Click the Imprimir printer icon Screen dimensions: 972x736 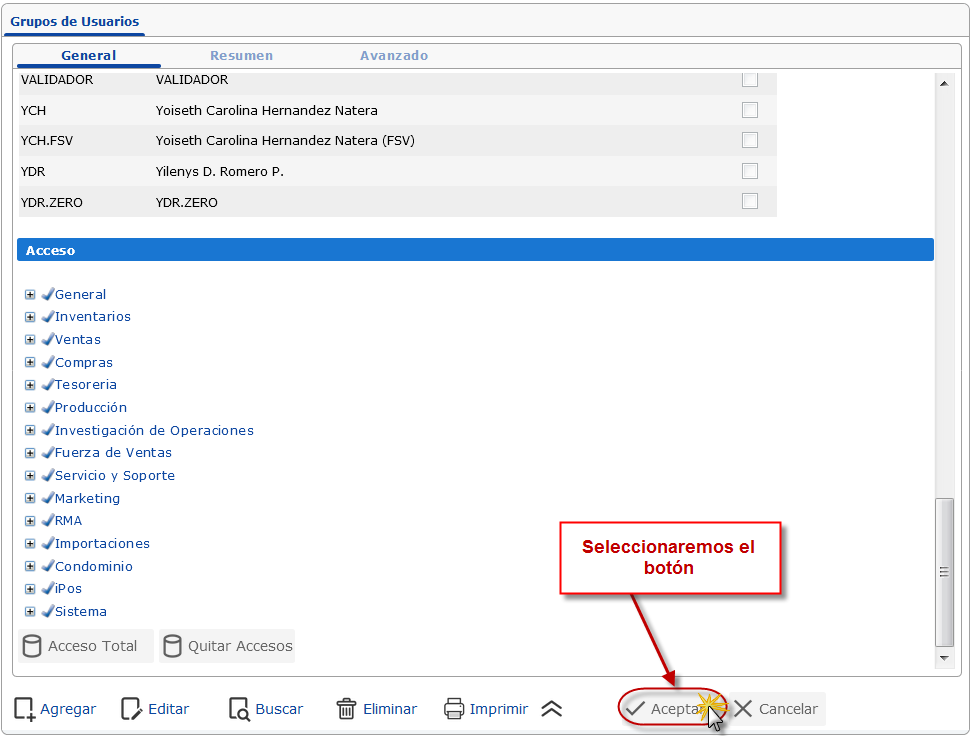[454, 709]
